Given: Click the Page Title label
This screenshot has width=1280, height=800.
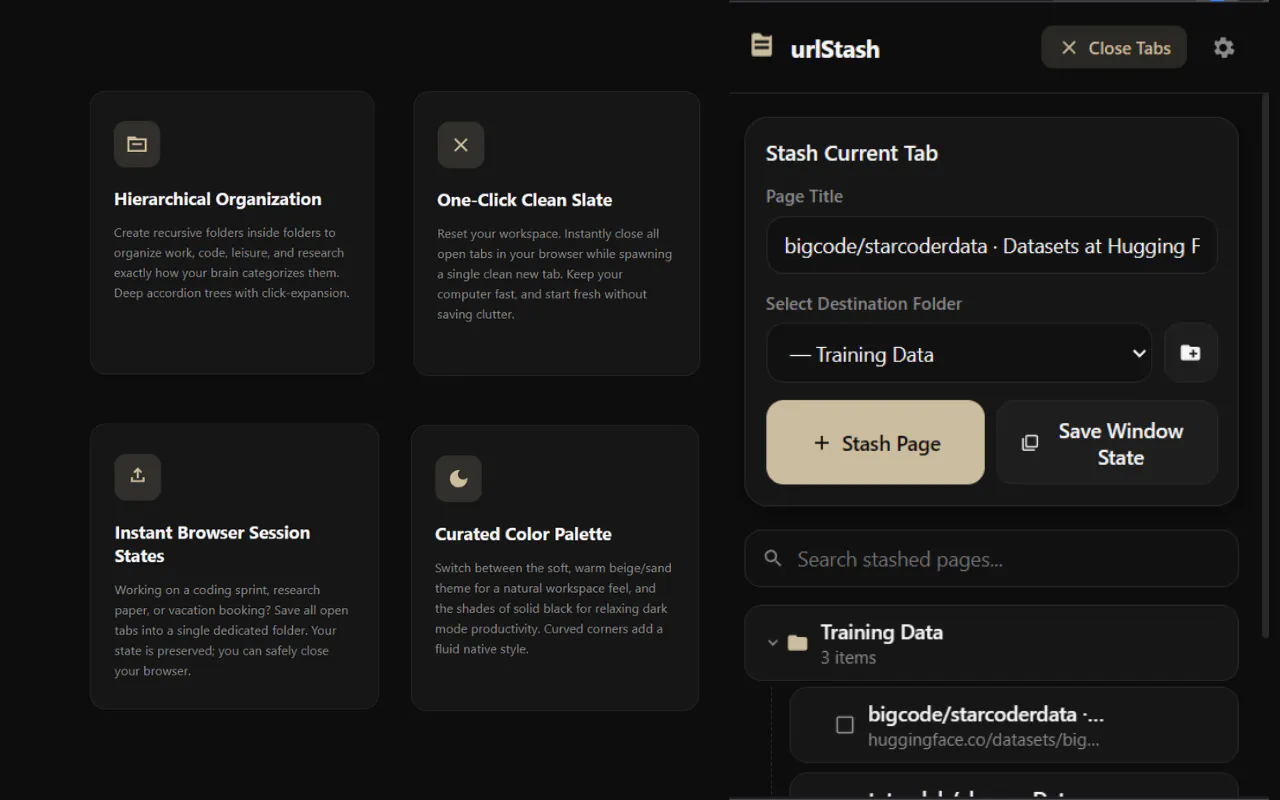Looking at the screenshot, I should coord(804,196).
